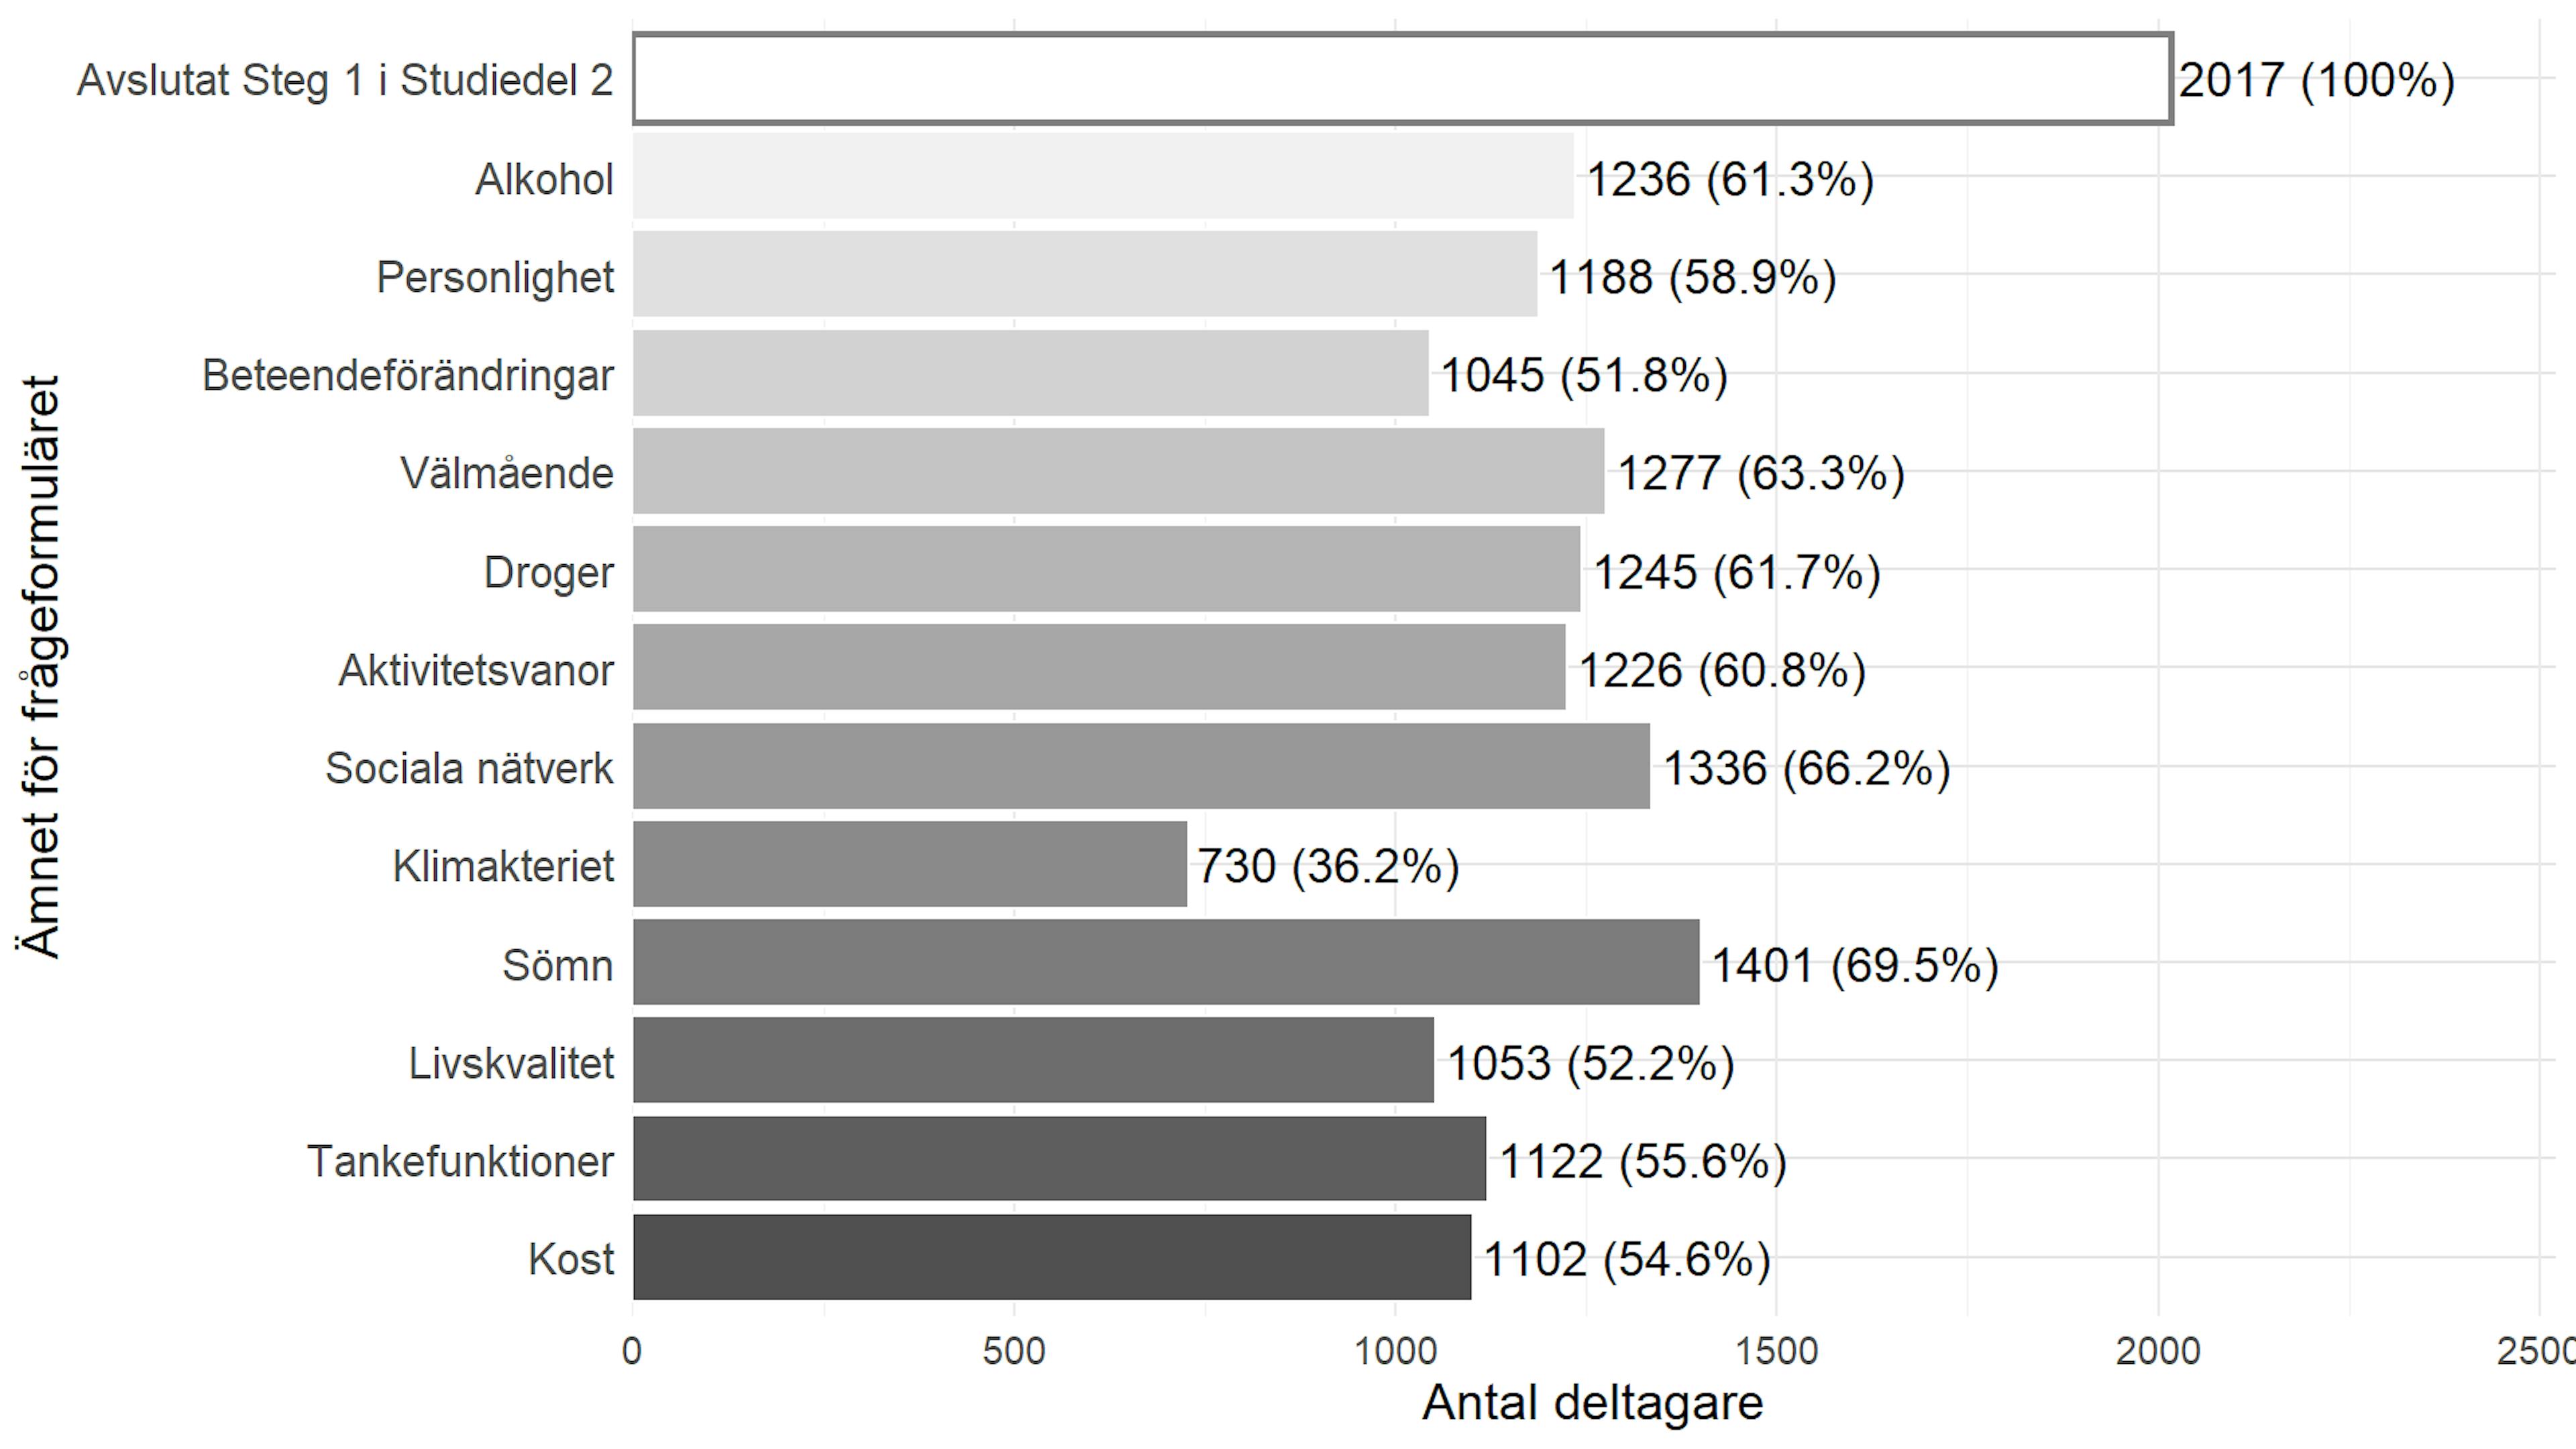Click the Beteendeförändringar category label
The image size is (2576, 1449).
click(x=407, y=375)
